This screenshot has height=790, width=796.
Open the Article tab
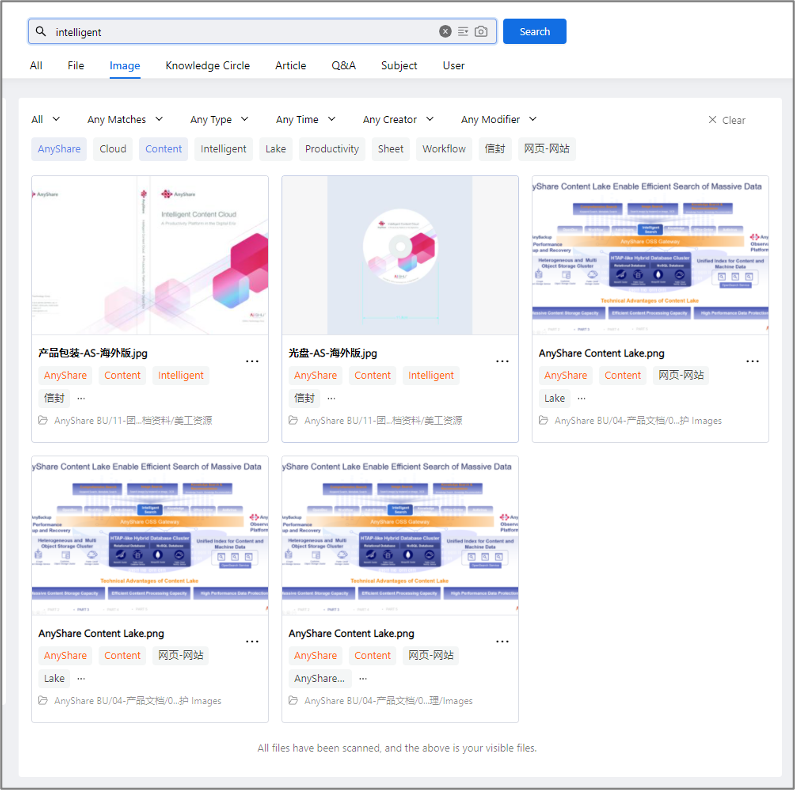pos(290,66)
